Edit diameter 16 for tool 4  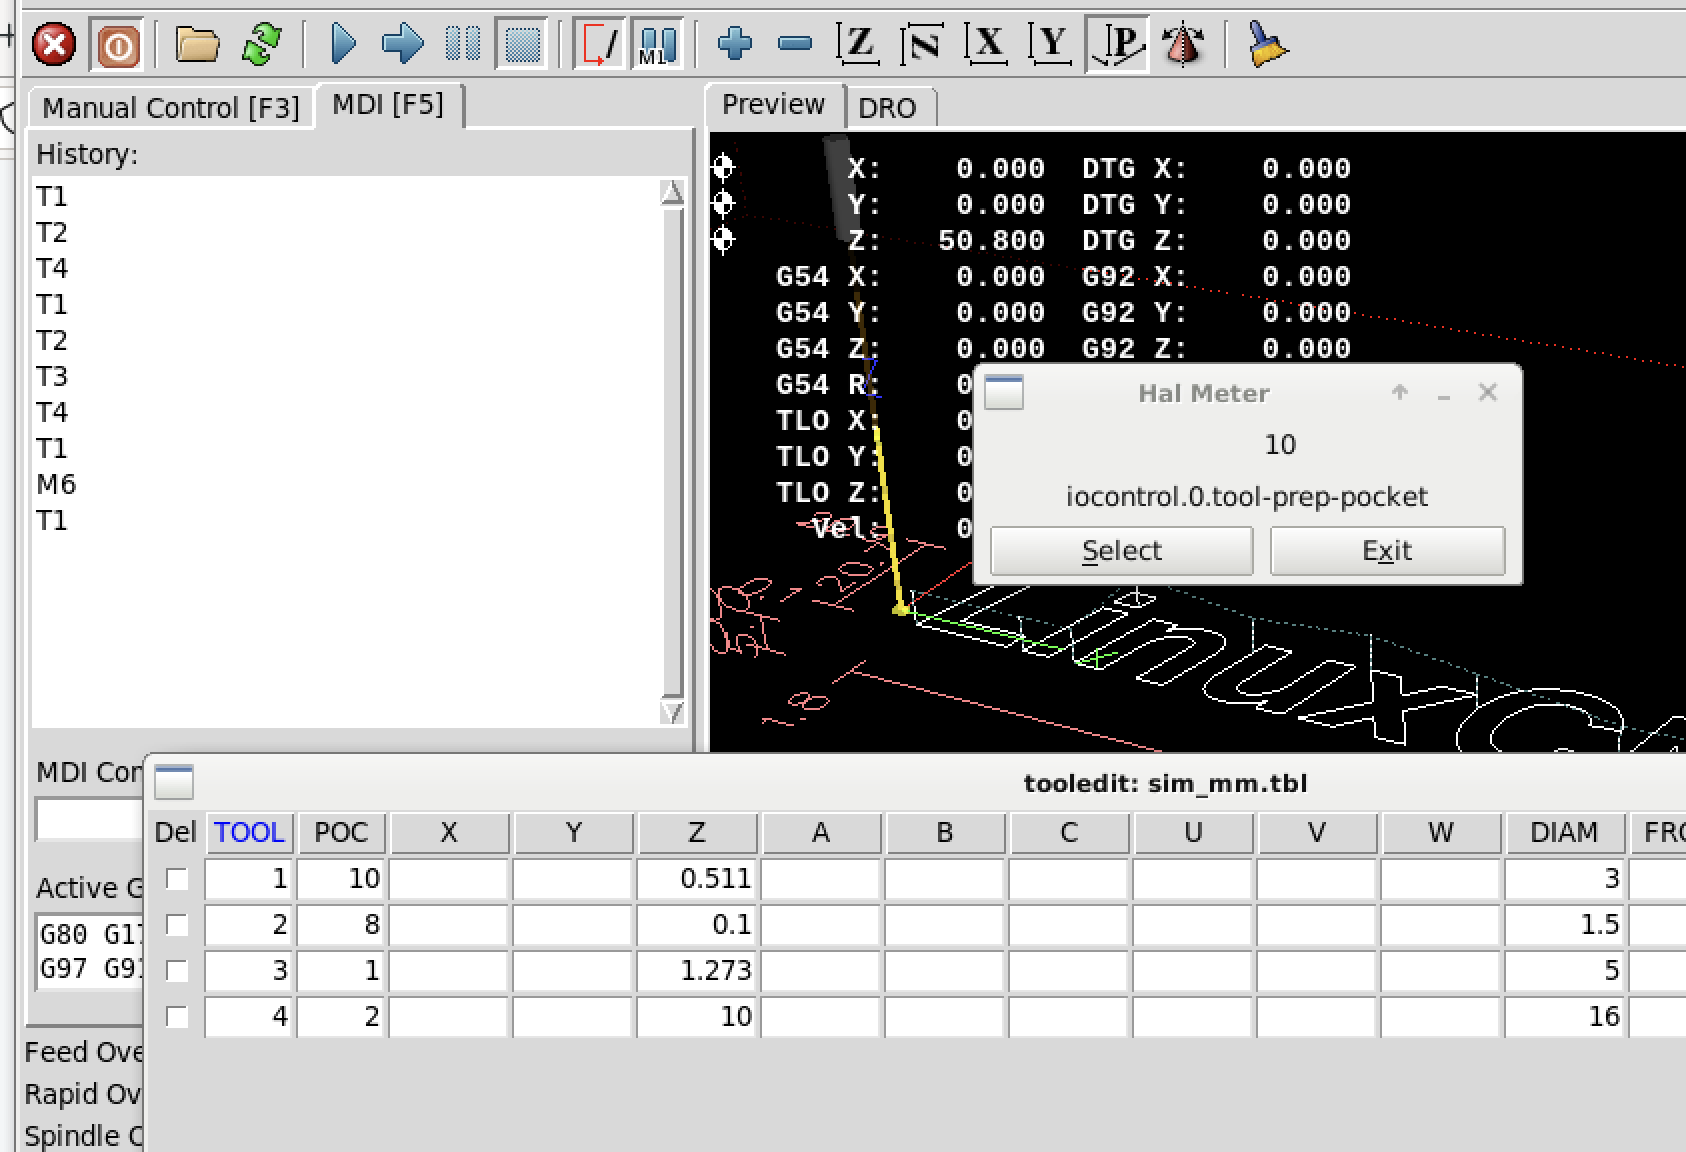pos(1565,1017)
